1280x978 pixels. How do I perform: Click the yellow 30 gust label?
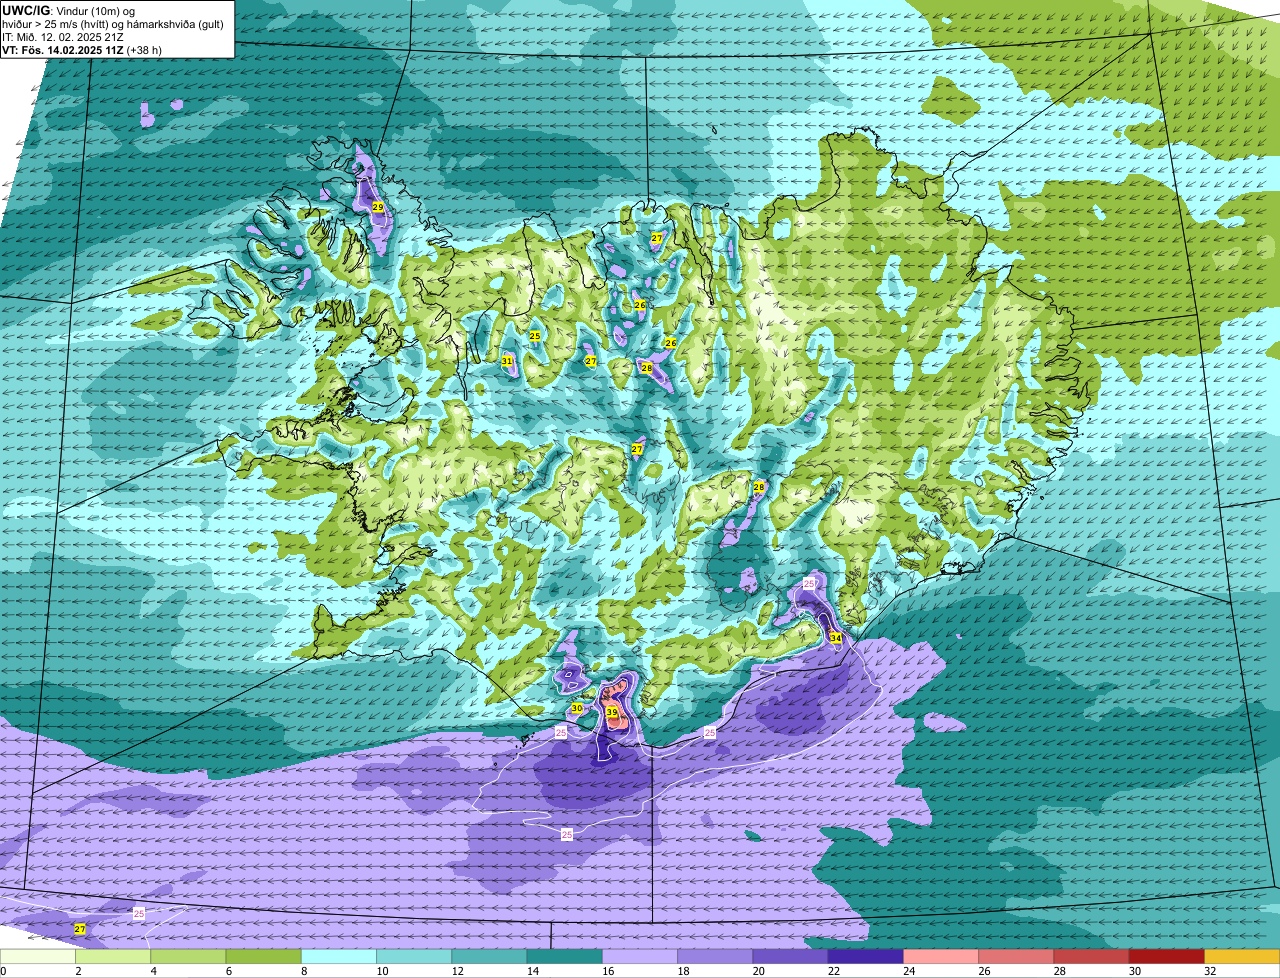click(x=577, y=708)
